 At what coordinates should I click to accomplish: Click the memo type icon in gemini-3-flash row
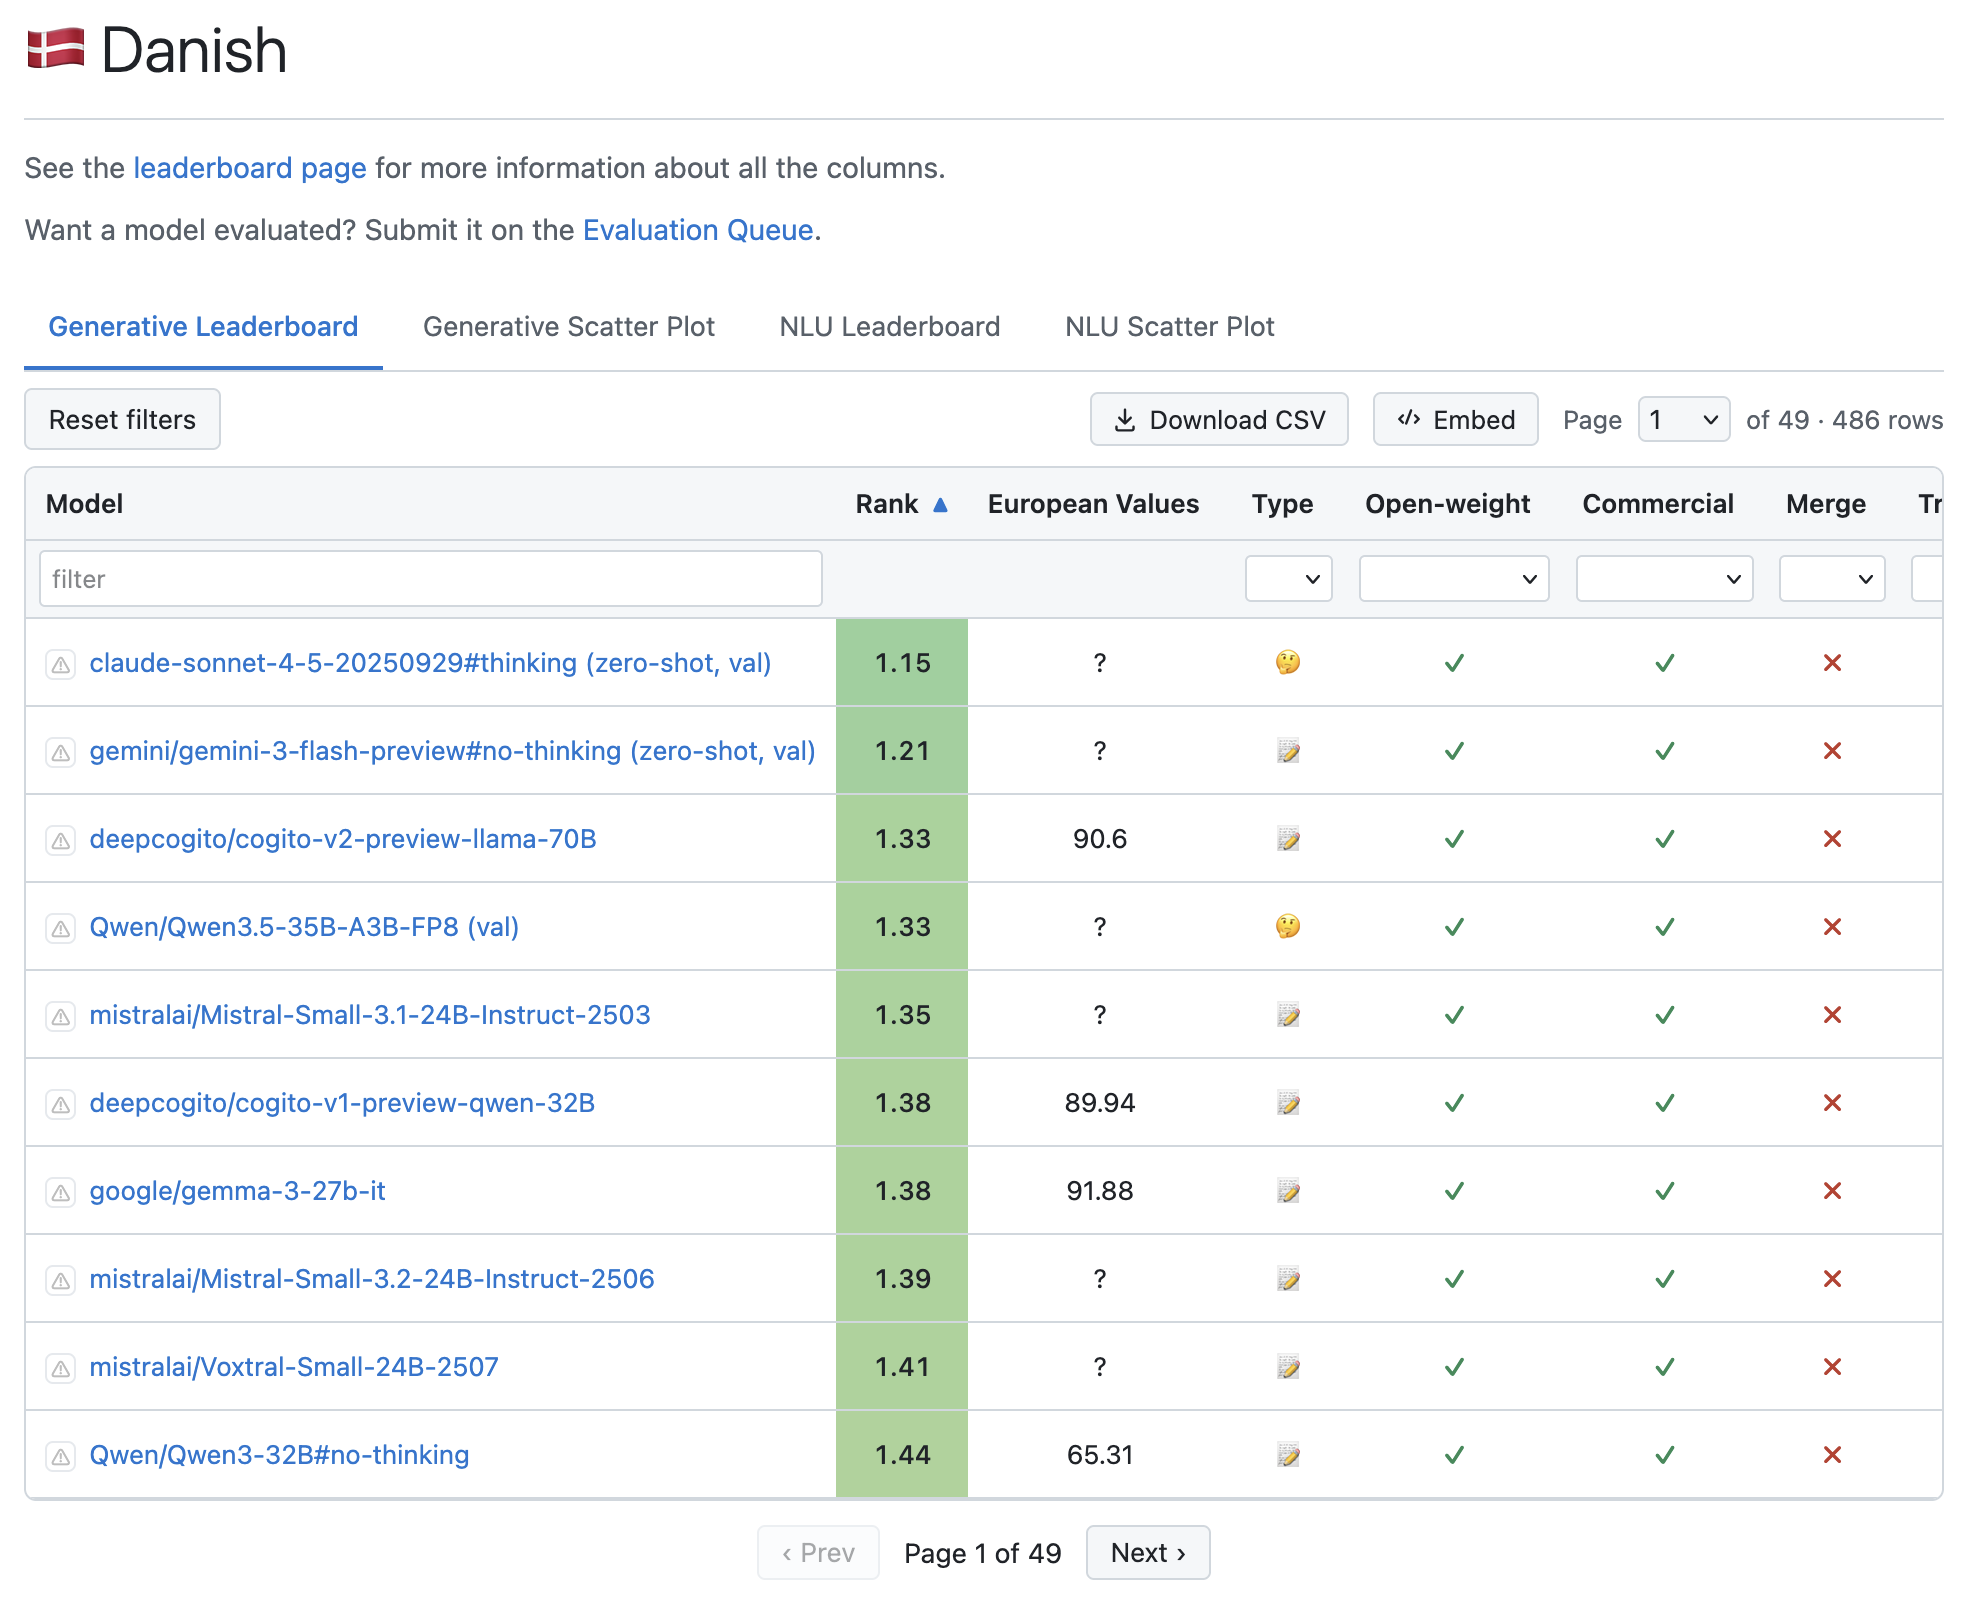pyautogui.click(x=1288, y=750)
